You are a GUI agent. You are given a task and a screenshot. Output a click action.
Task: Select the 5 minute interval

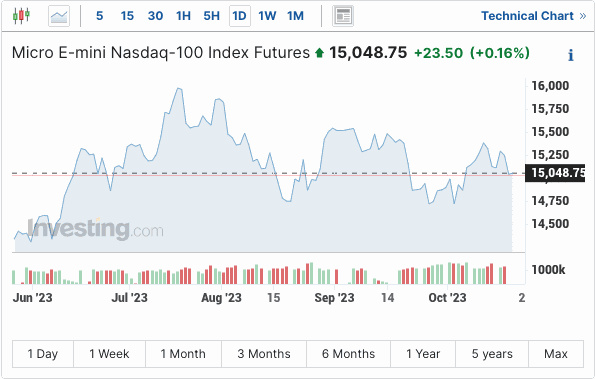(99, 16)
